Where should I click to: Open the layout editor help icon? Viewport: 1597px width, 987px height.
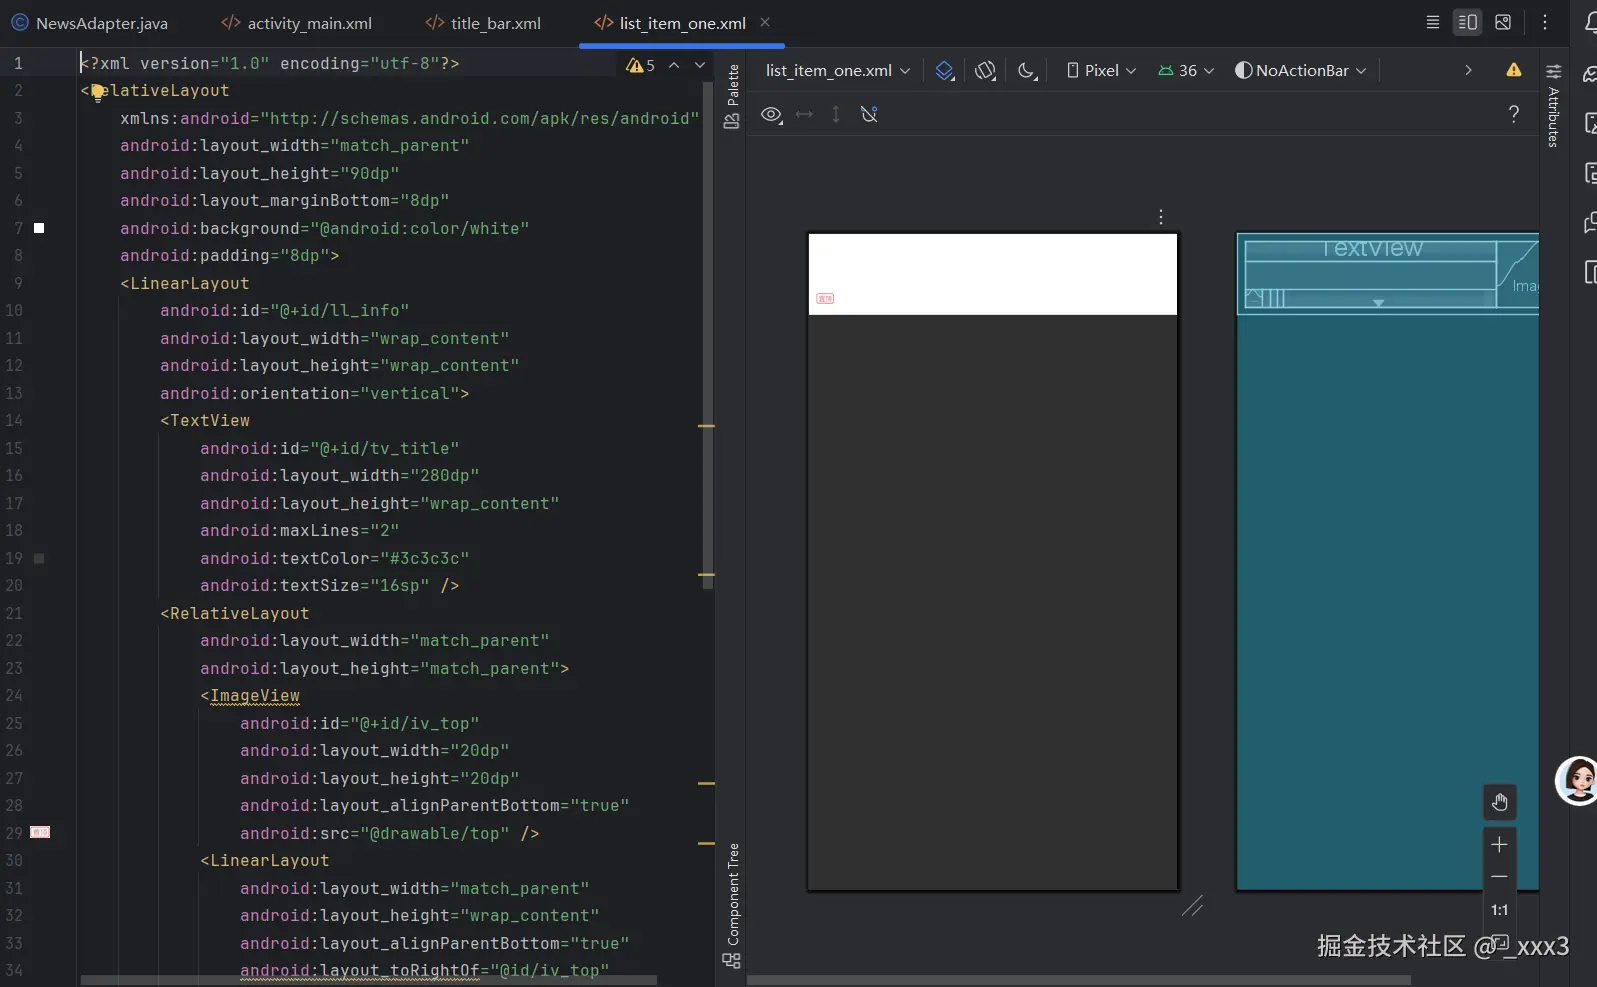click(1513, 114)
